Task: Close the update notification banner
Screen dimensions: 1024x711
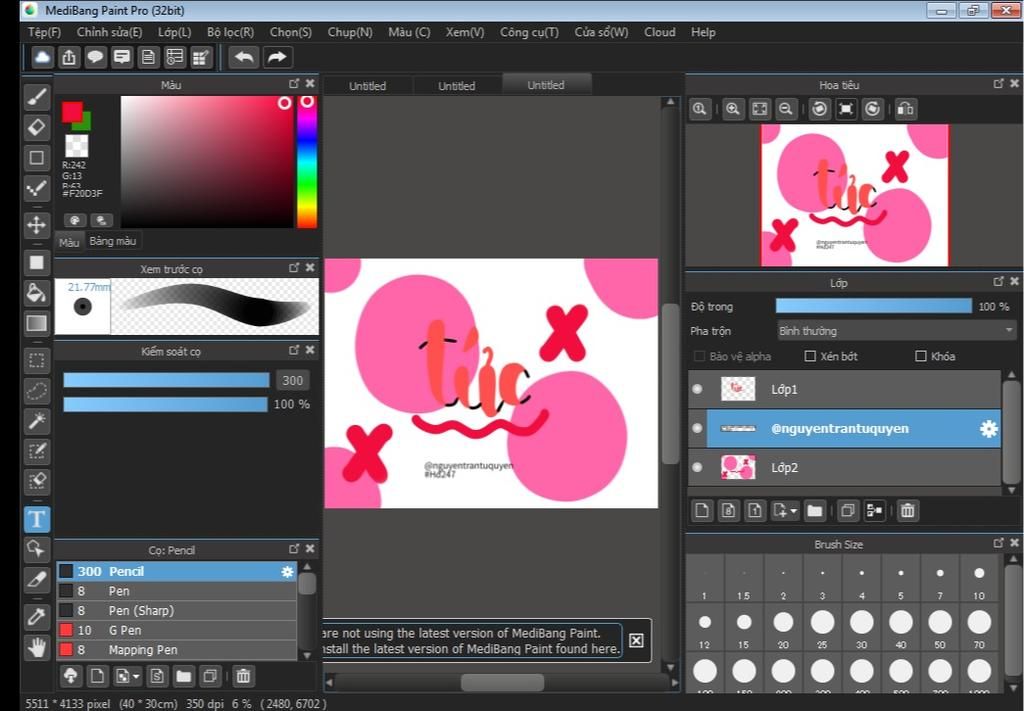Action: point(636,640)
